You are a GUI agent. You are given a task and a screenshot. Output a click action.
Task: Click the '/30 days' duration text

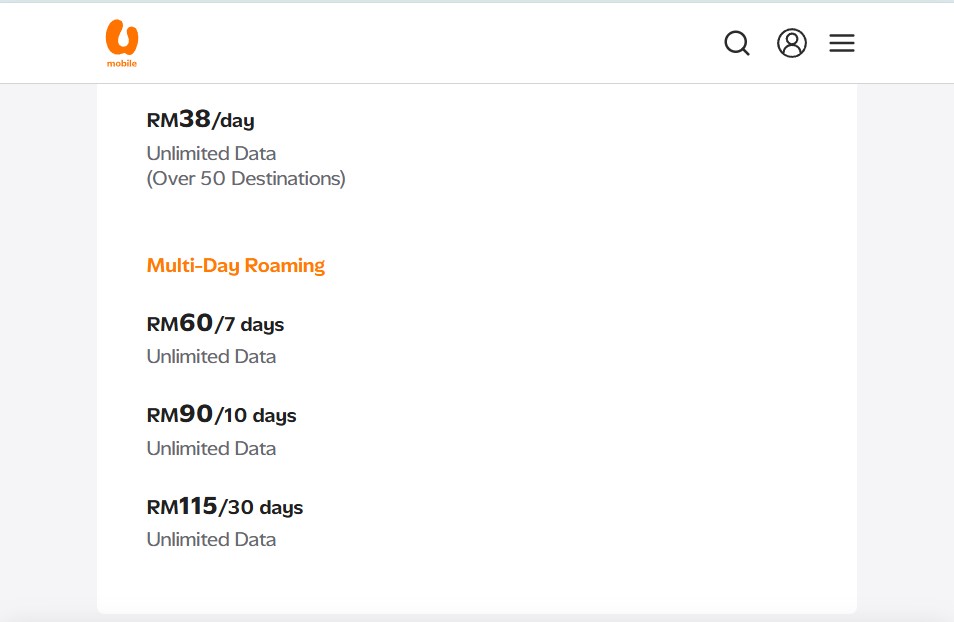(261, 508)
